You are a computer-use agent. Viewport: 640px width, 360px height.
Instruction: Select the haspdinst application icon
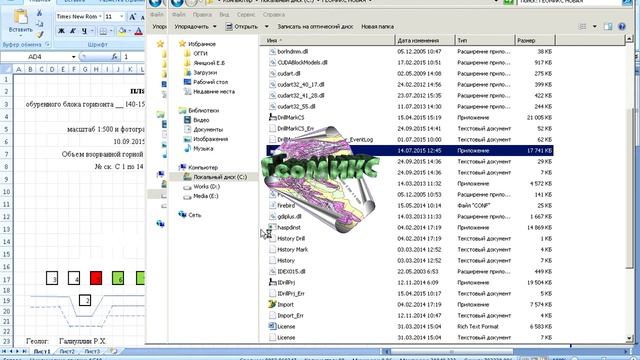click(272, 227)
